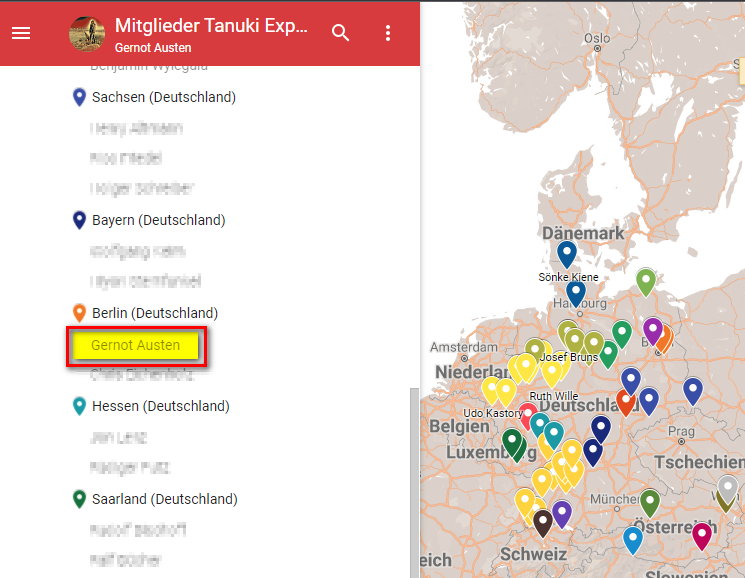The height and width of the screenshot is (578, 745).
Task: Click the Sachsen (Deutschland) pin icon in list
Action: tap(80, 98)
